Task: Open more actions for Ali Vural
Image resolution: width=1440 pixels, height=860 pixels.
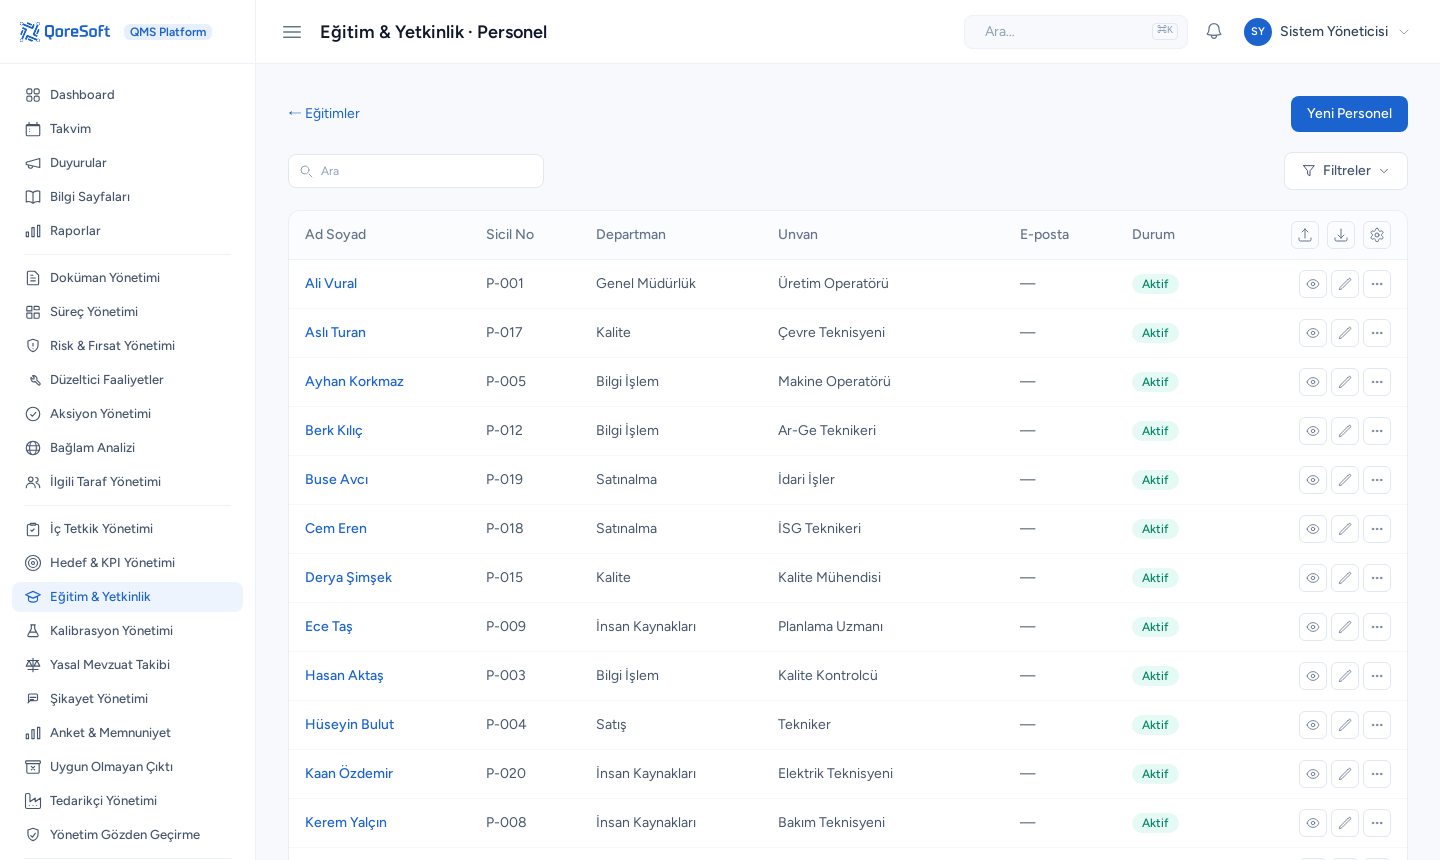Action: click(1377, 284)
